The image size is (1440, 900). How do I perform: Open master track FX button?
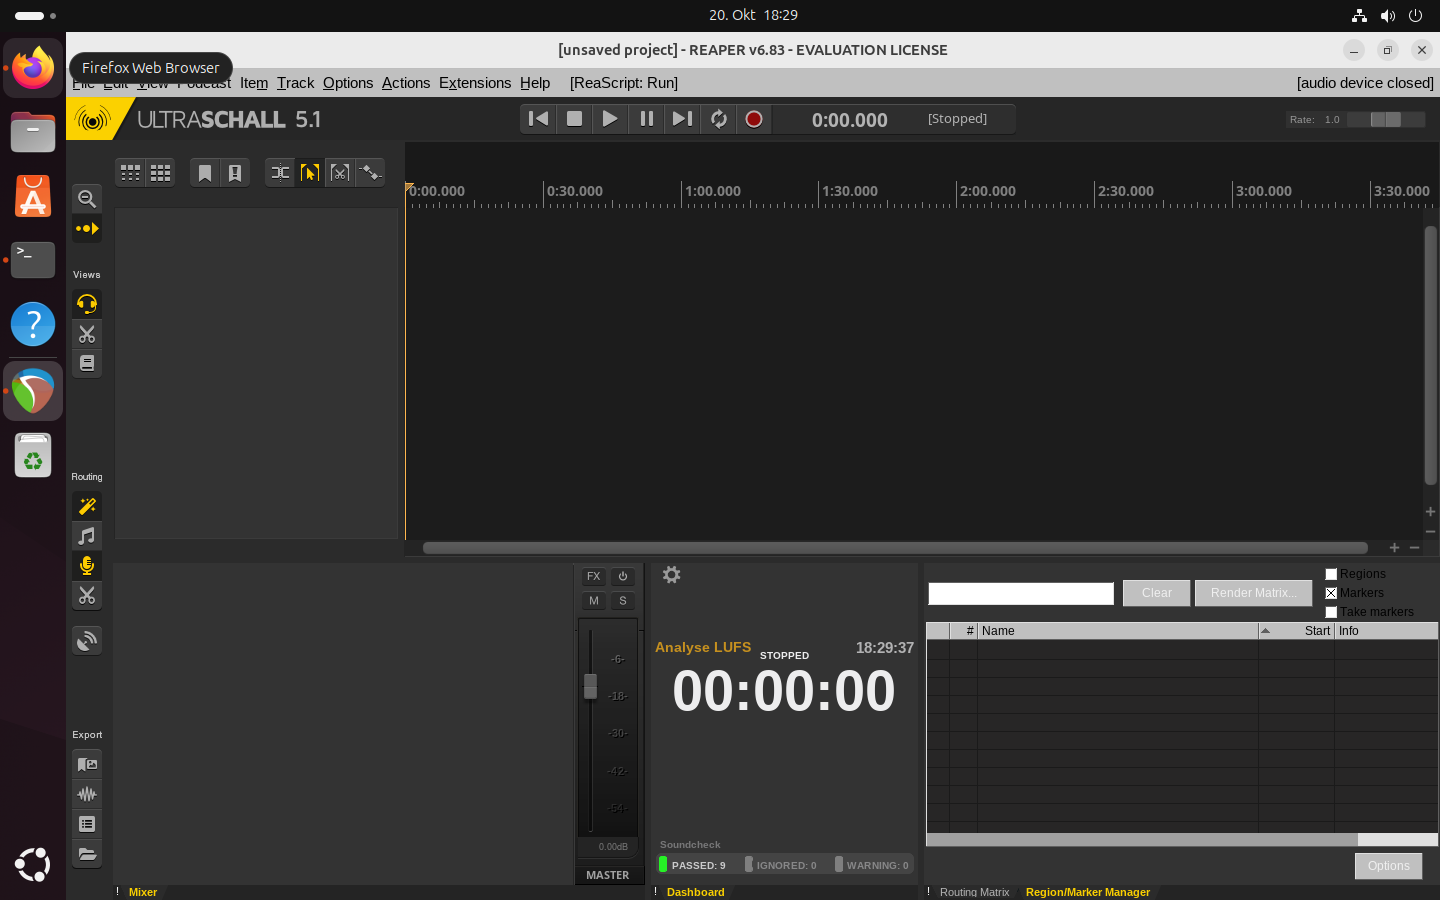point(594,577)
